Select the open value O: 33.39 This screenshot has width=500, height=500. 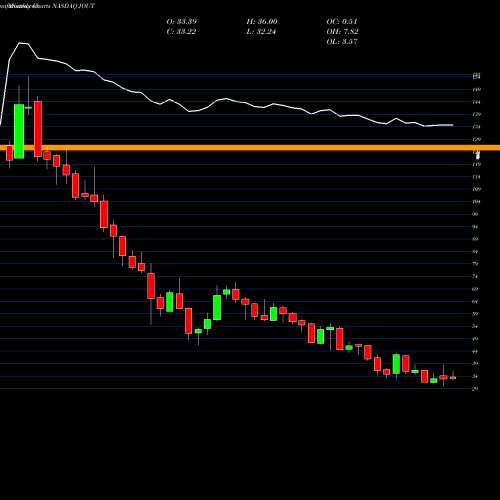[182, 22]
